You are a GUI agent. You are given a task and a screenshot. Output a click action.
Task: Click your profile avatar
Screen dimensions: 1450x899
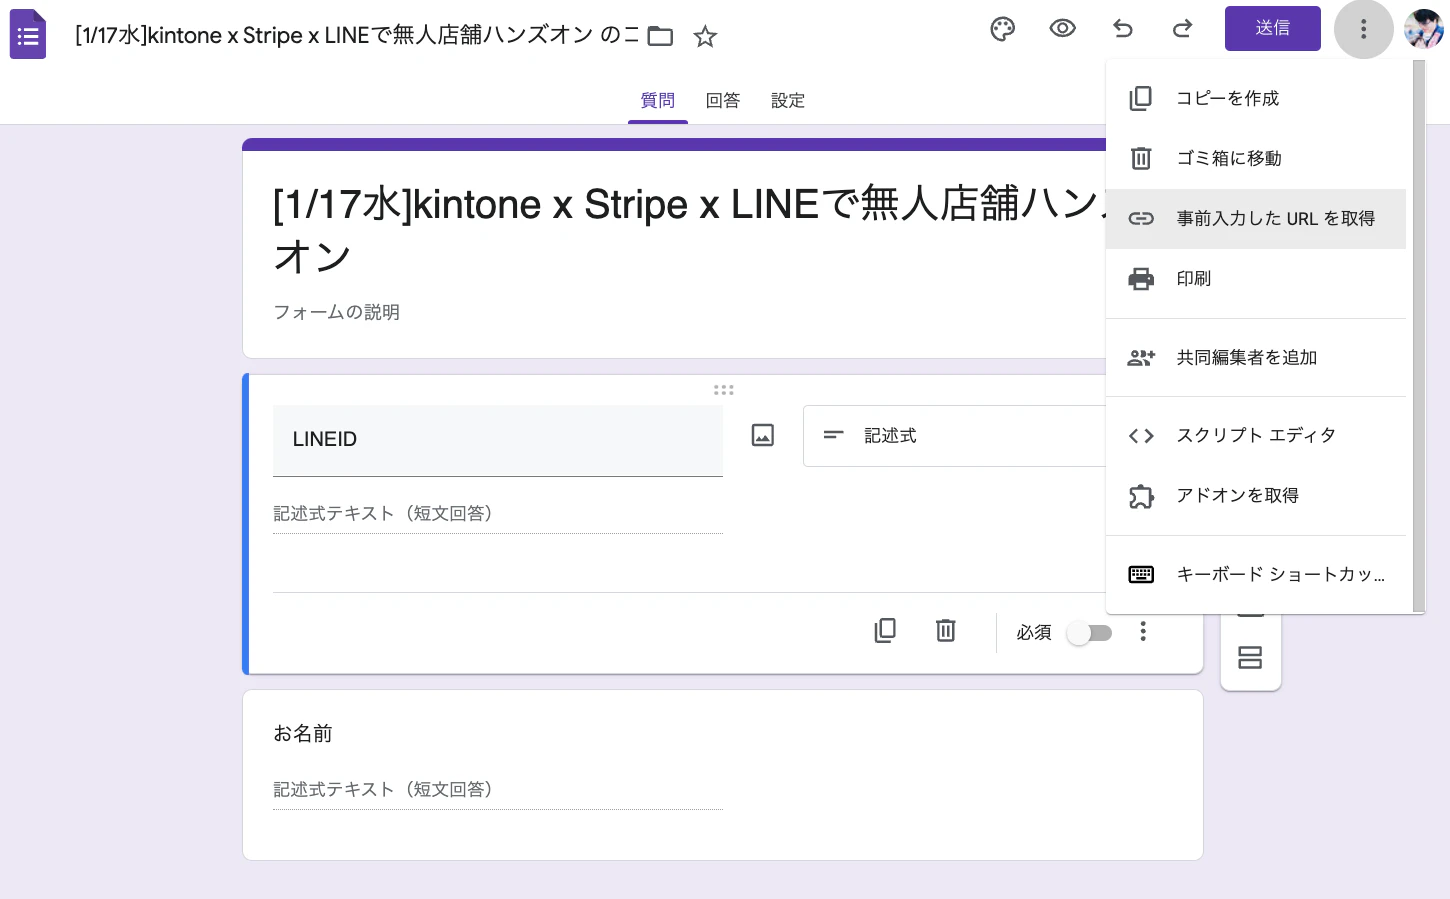tap(1421, 29)
